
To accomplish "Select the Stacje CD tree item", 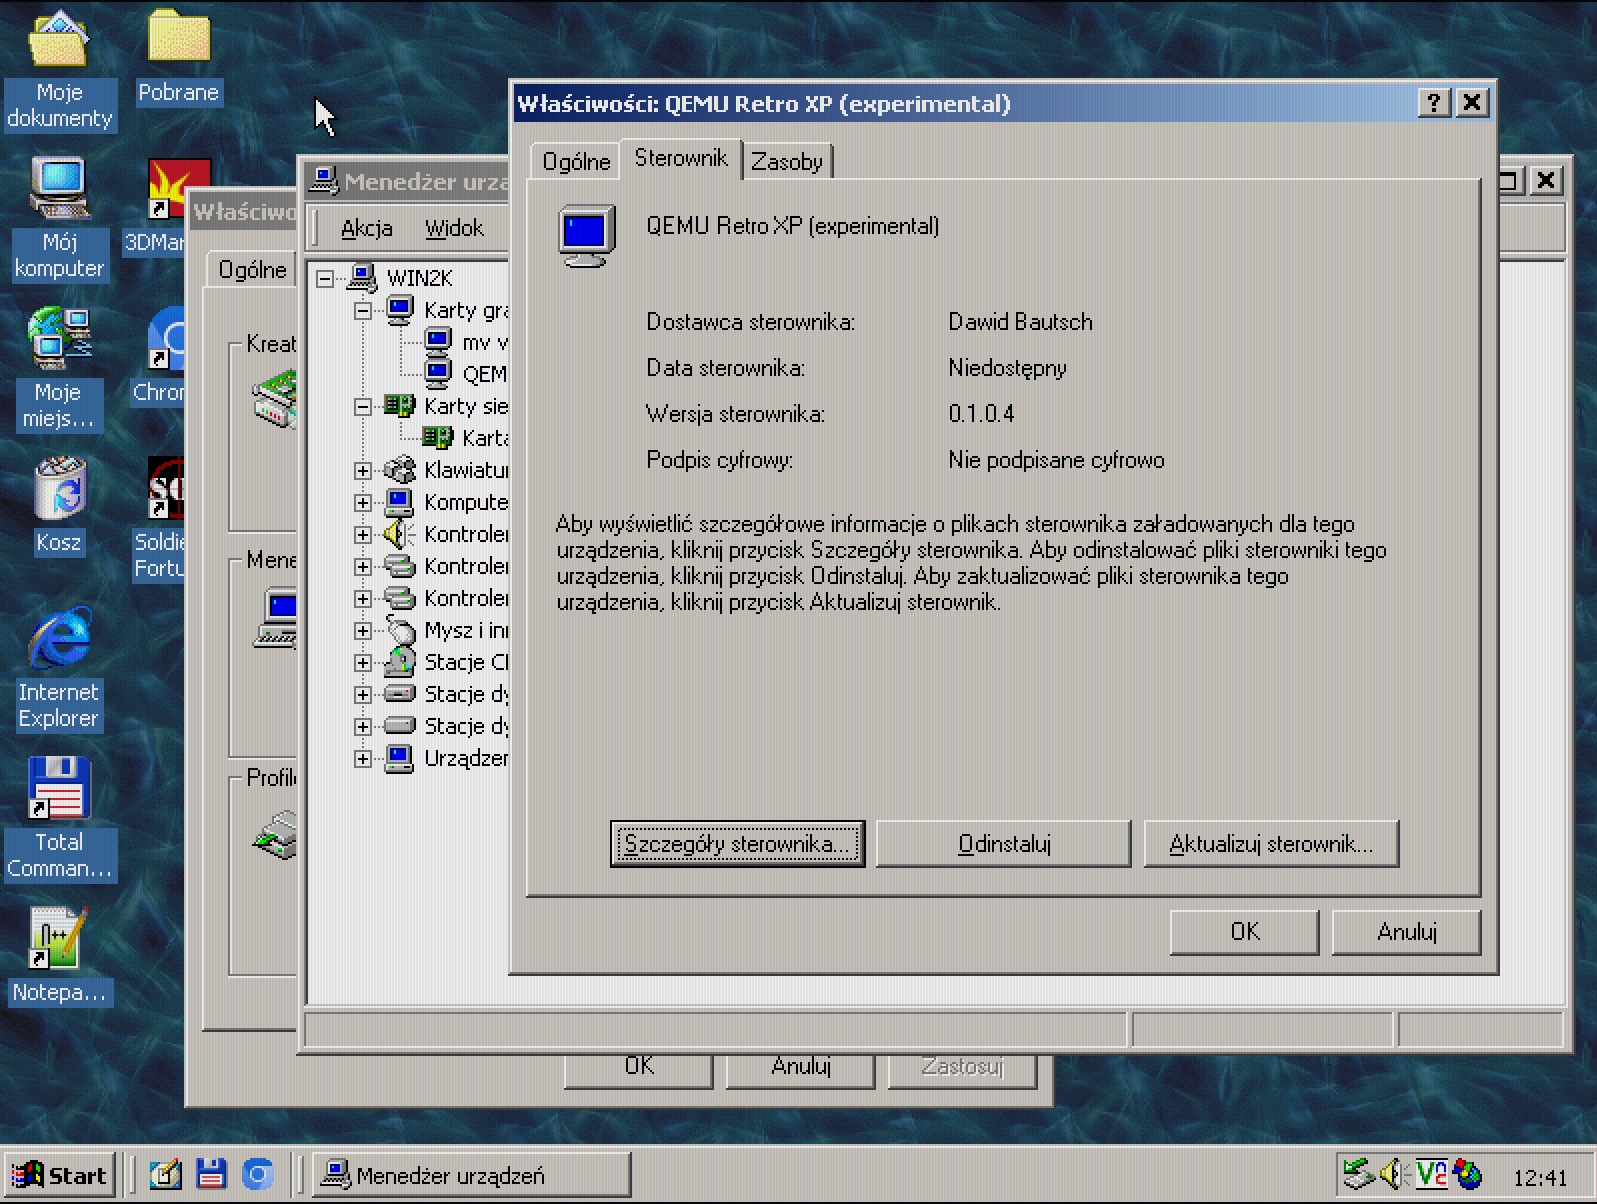I will pyautogui.click(x=466, y=662).
